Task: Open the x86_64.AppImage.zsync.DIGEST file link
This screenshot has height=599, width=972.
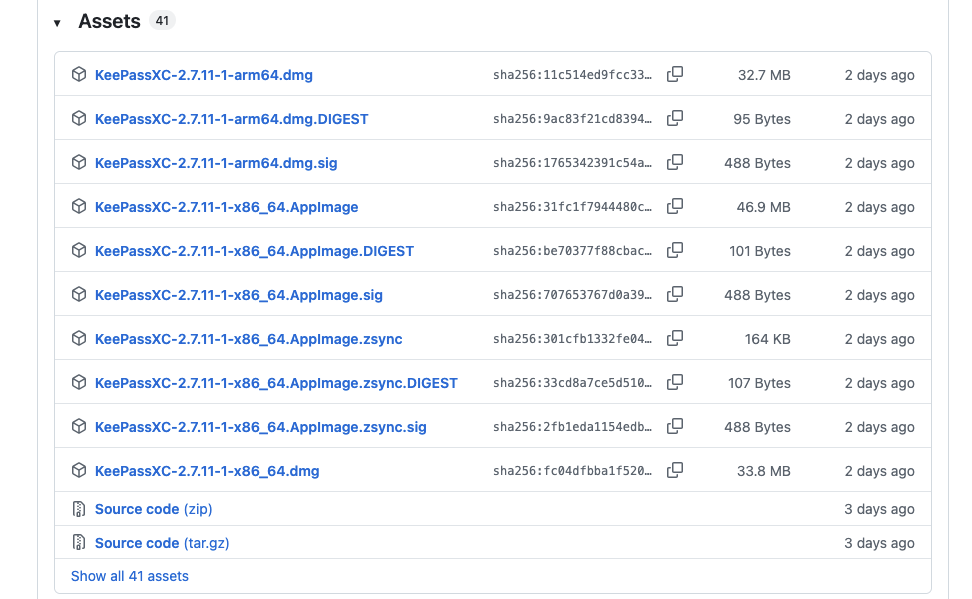Action: 276,383
